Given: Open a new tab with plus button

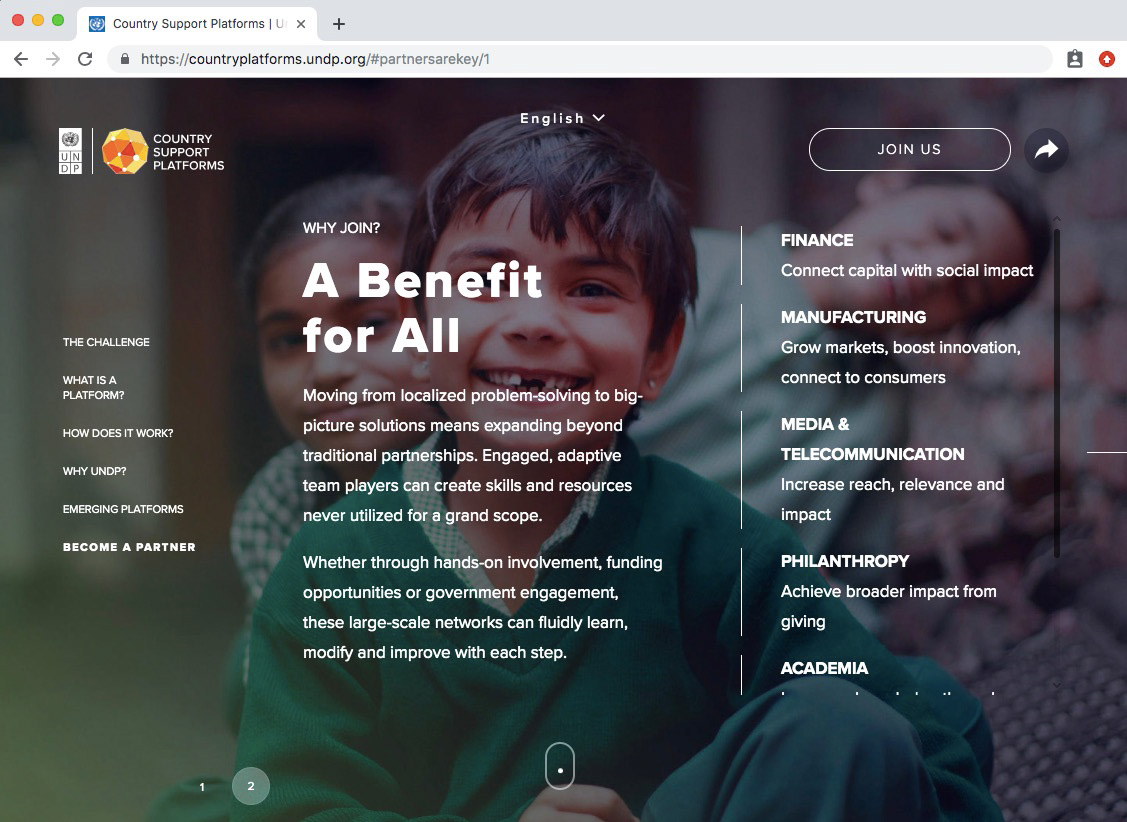Looking at the screenshot, I should click(339, 24).
